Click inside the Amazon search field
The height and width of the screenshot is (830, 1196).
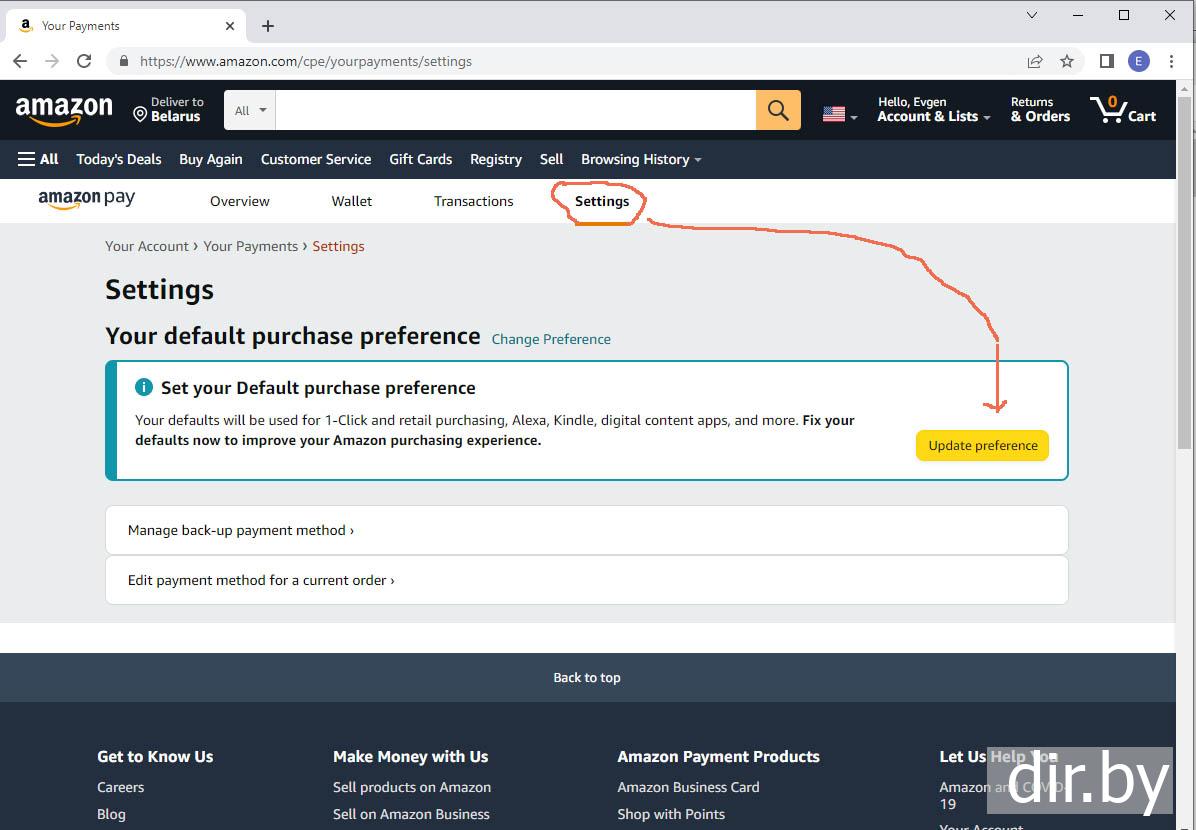point(516,110)
